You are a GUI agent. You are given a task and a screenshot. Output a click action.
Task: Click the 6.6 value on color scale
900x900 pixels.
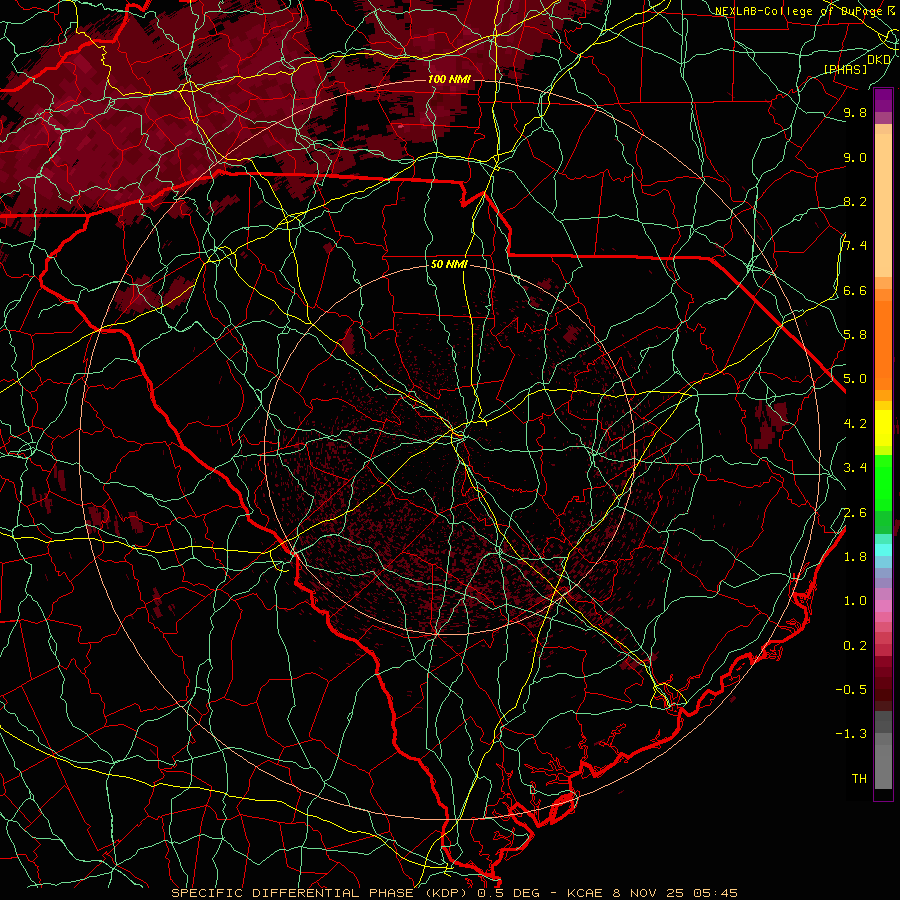(855, 291)
